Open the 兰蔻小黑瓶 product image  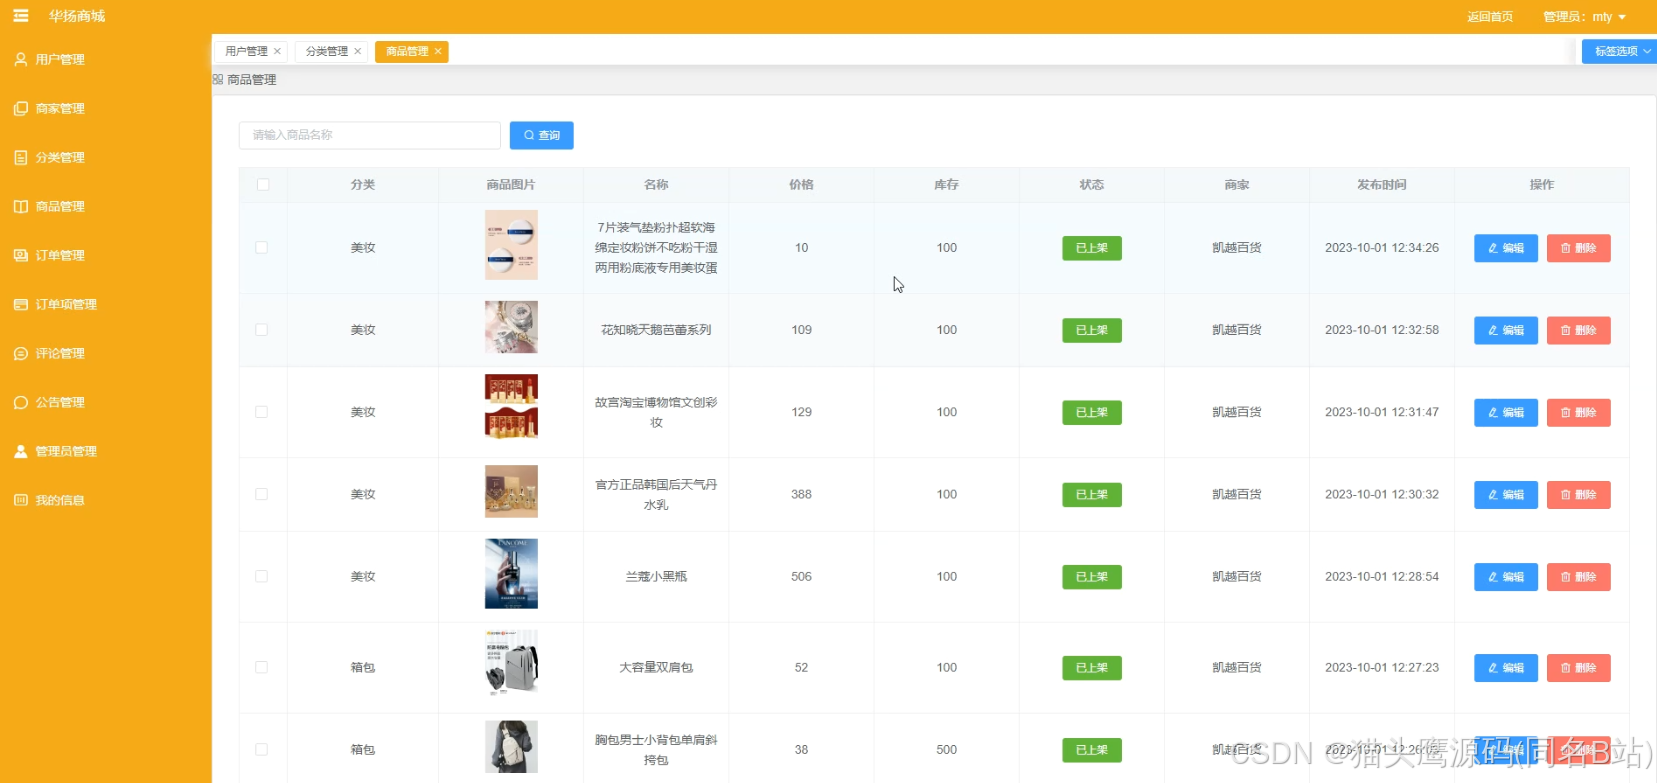[x=511, y=574]
